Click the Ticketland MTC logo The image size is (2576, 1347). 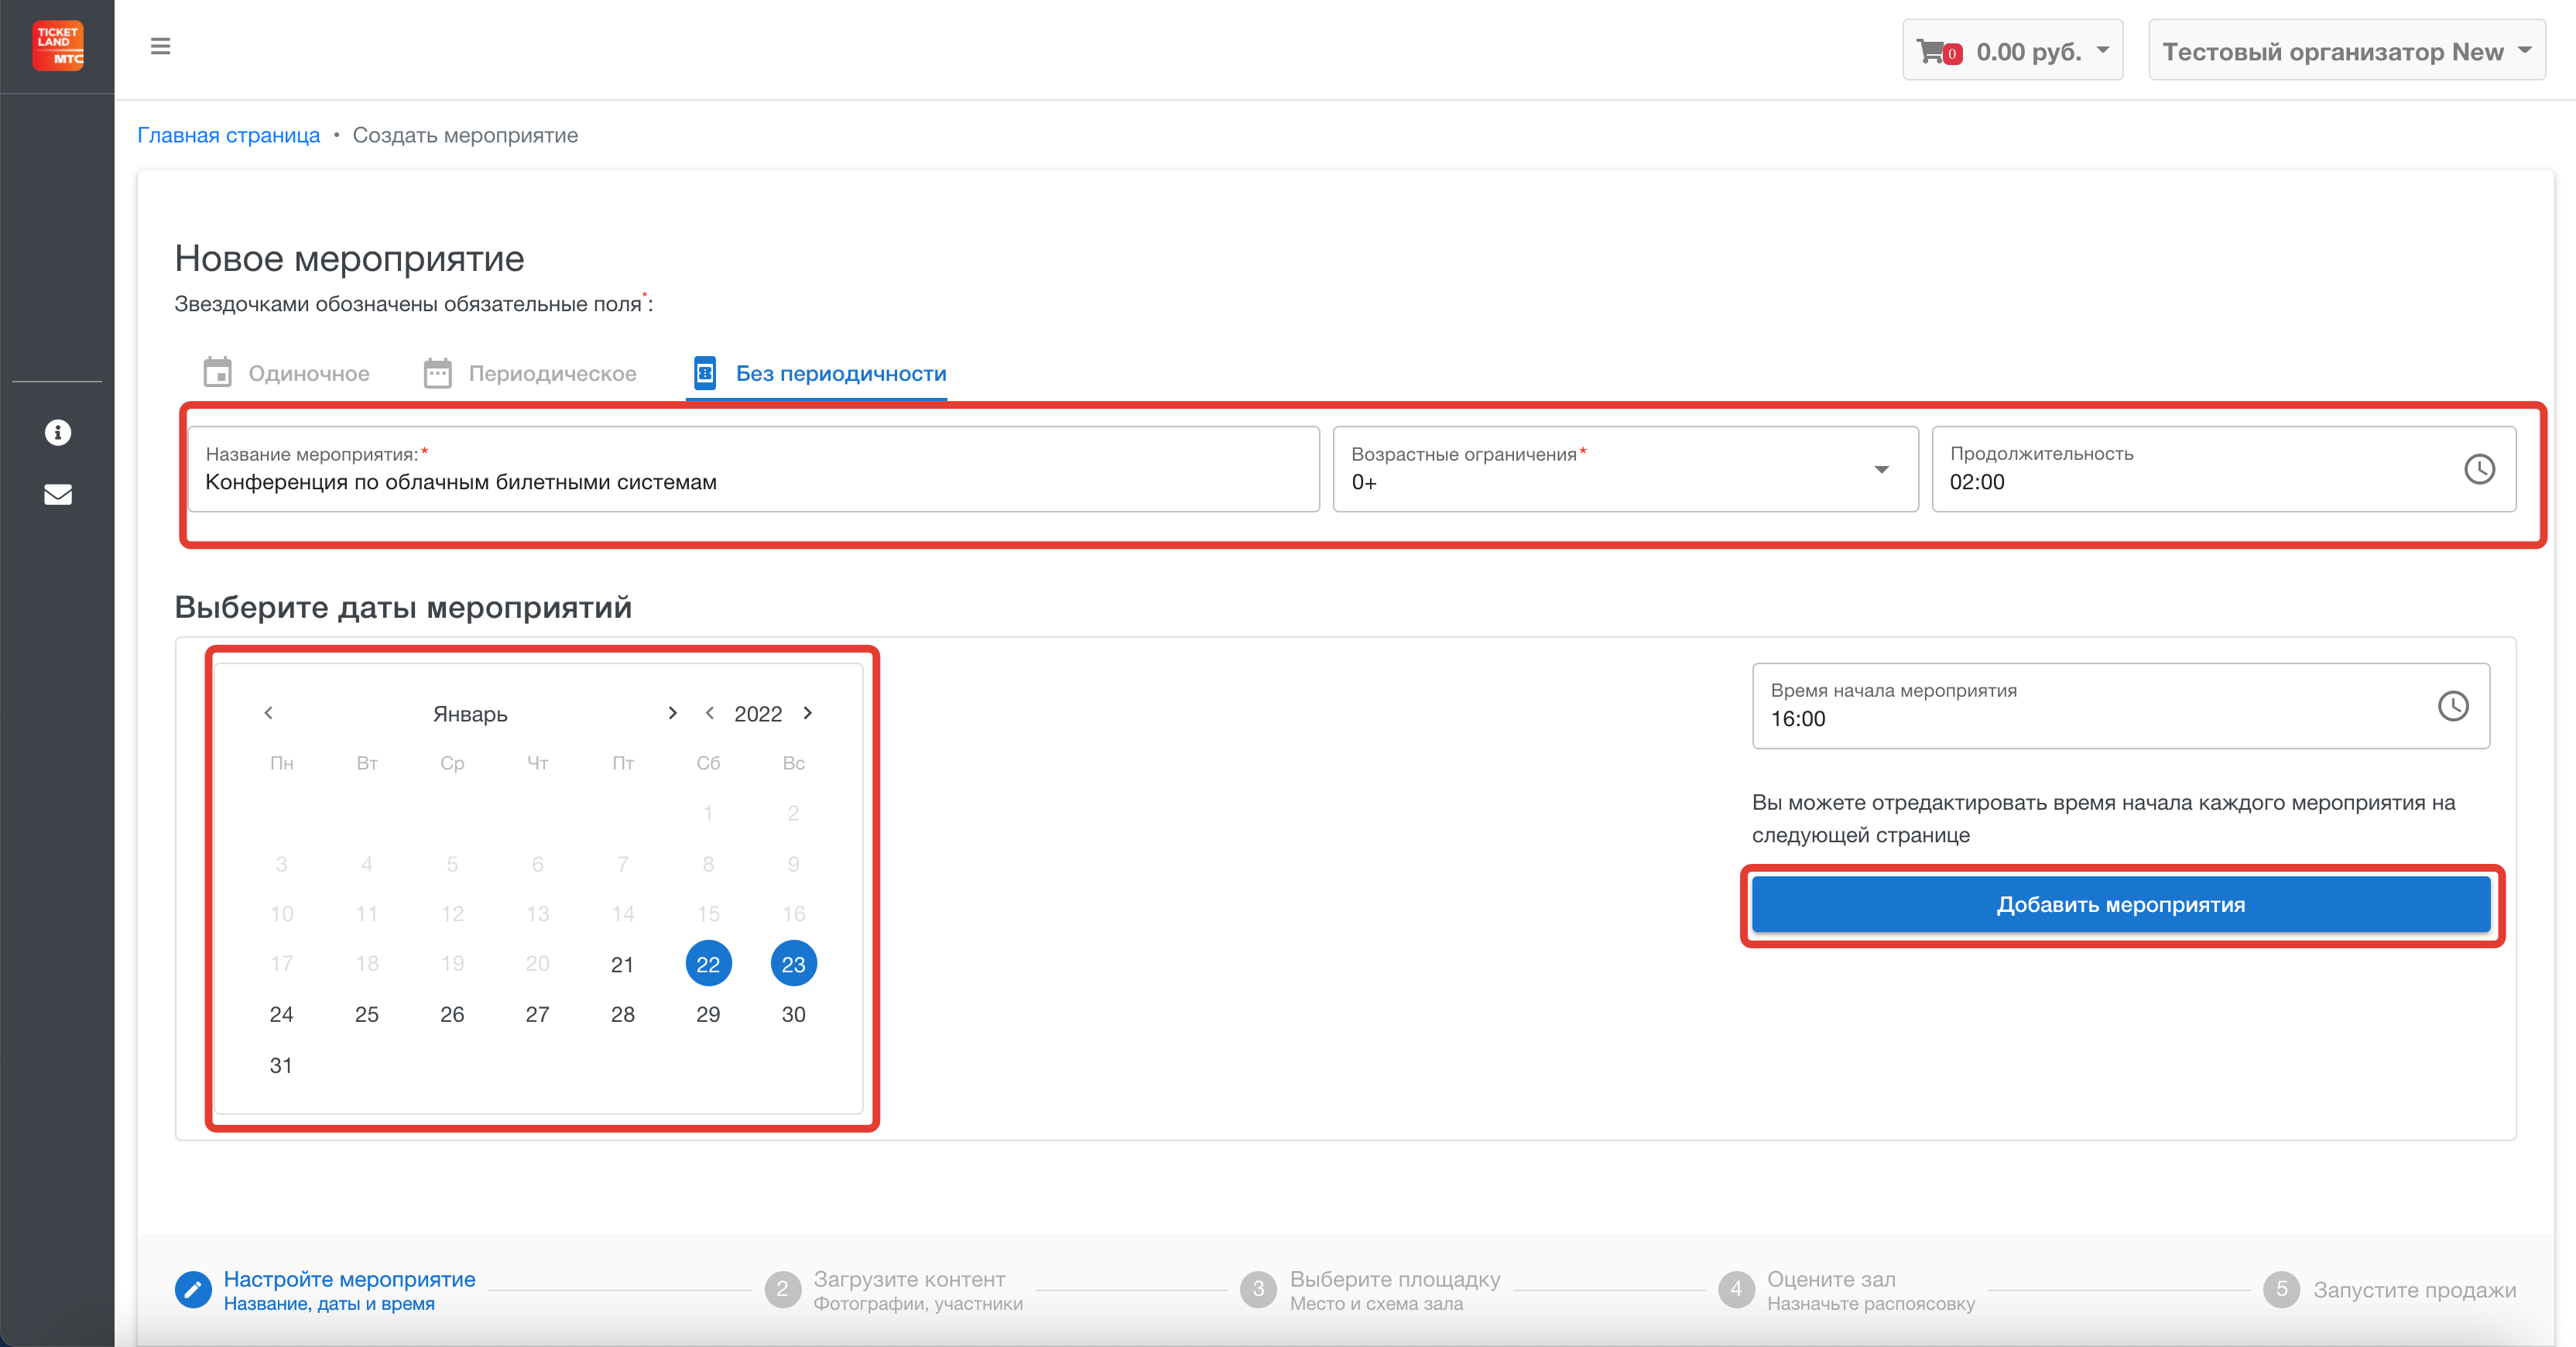pyautogui.click(x=58, y=46)
